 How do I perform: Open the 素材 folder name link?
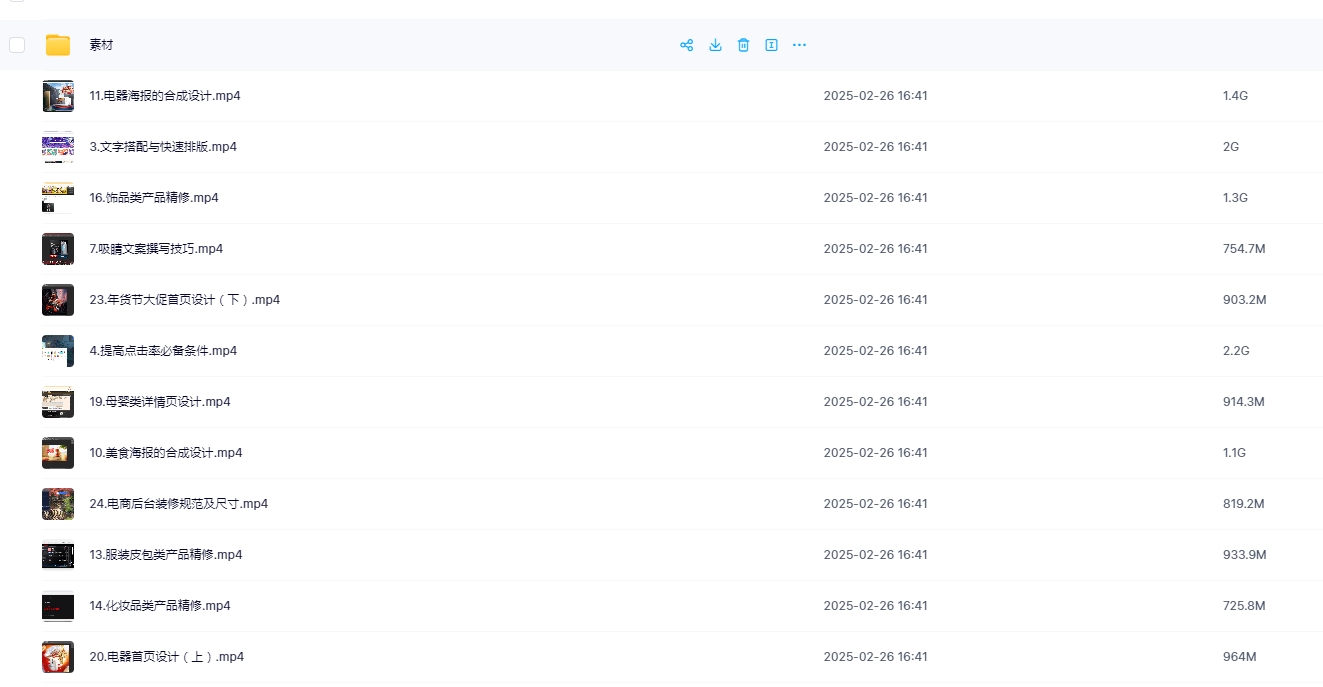(x=101, y=45)
